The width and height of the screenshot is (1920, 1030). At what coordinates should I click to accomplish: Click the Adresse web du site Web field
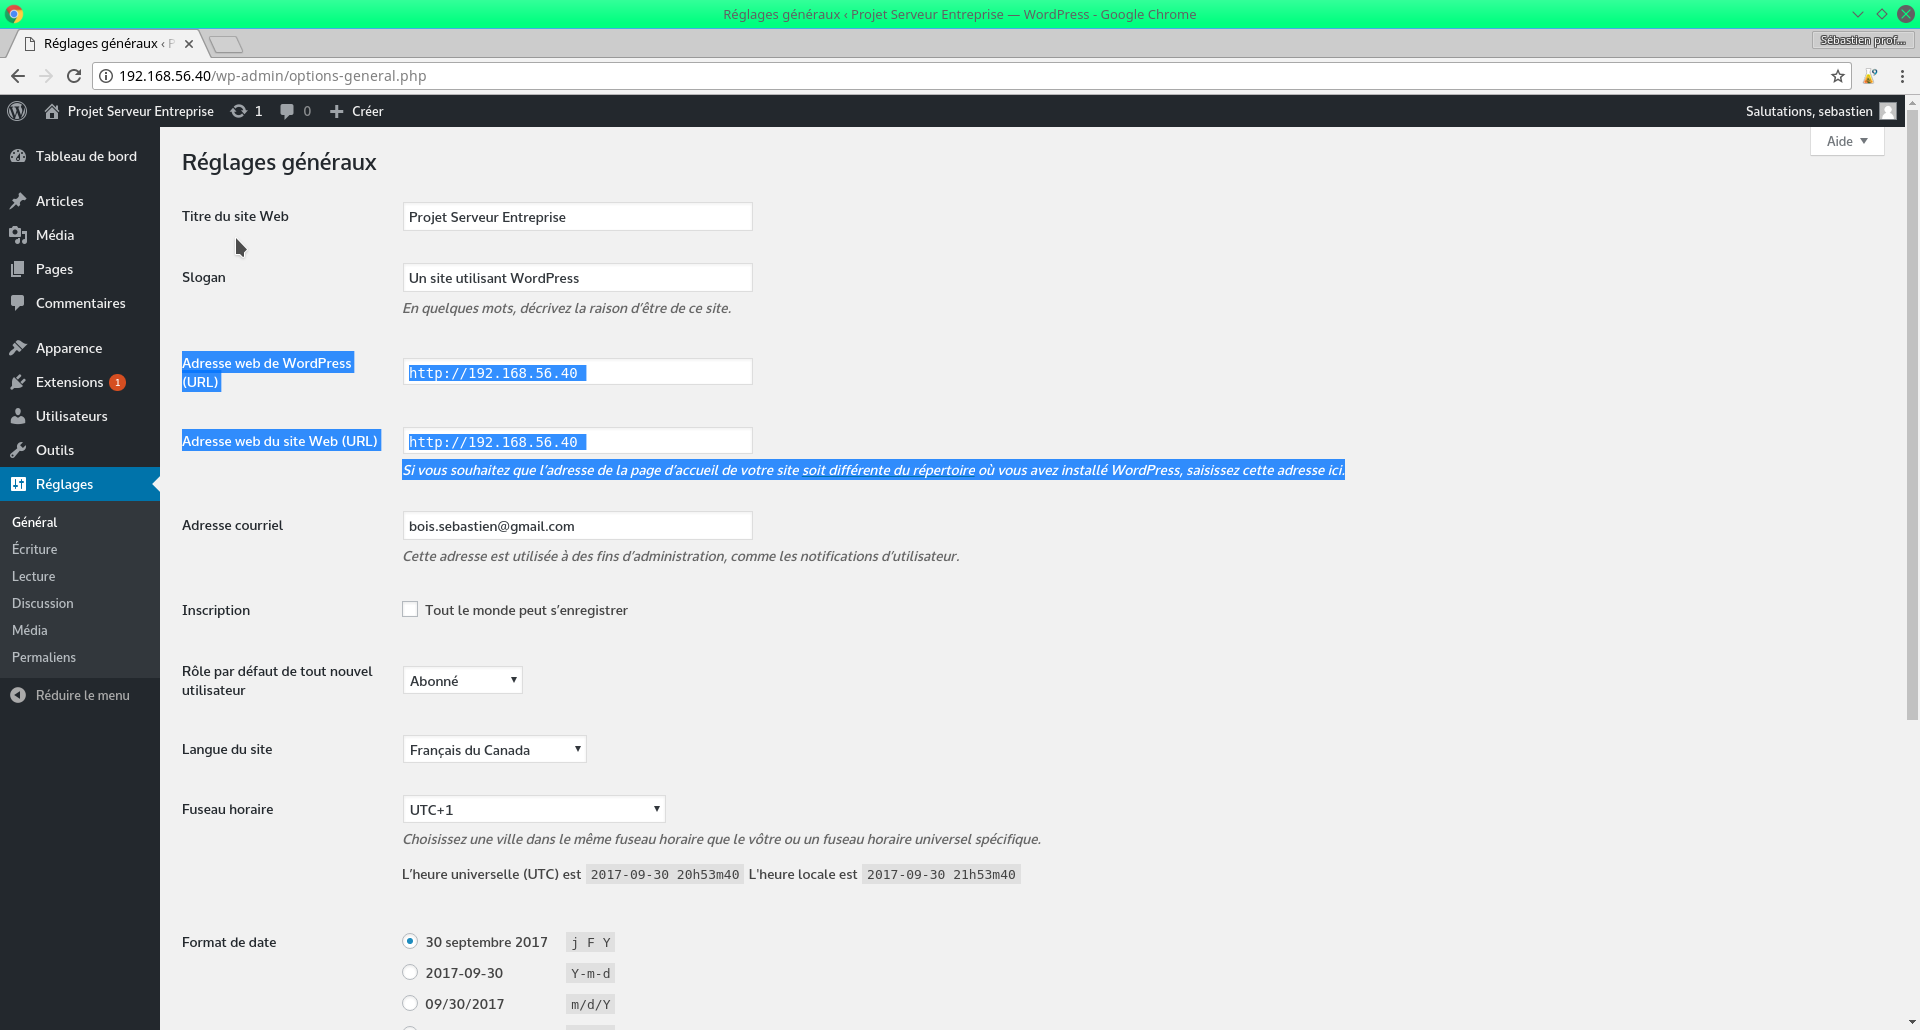pyautogui.click(x=577, y=441)
